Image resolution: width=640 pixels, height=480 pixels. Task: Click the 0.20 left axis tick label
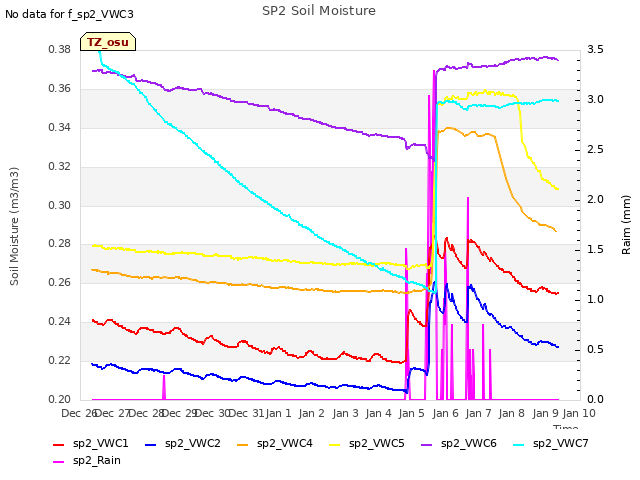pos(60,400)
